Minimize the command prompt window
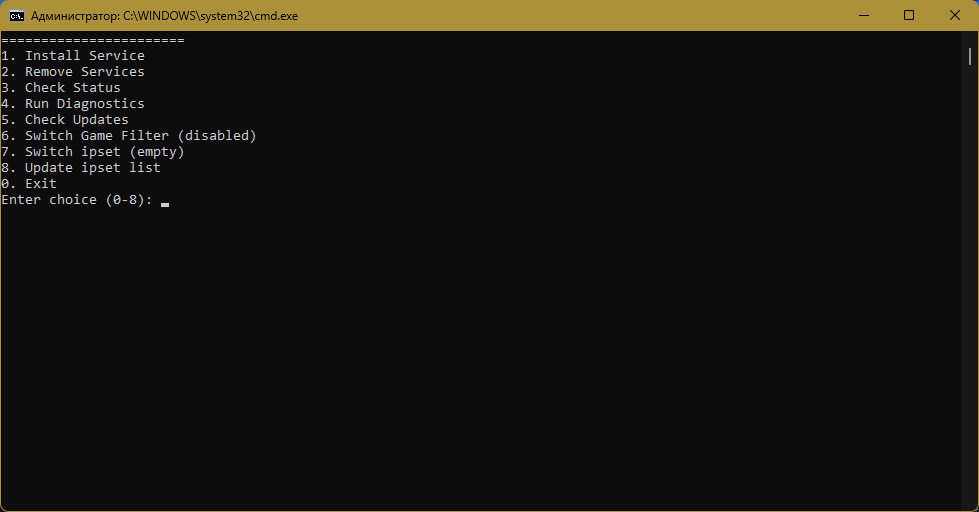Viewport: 979px width, 512px height. [864, 16]
